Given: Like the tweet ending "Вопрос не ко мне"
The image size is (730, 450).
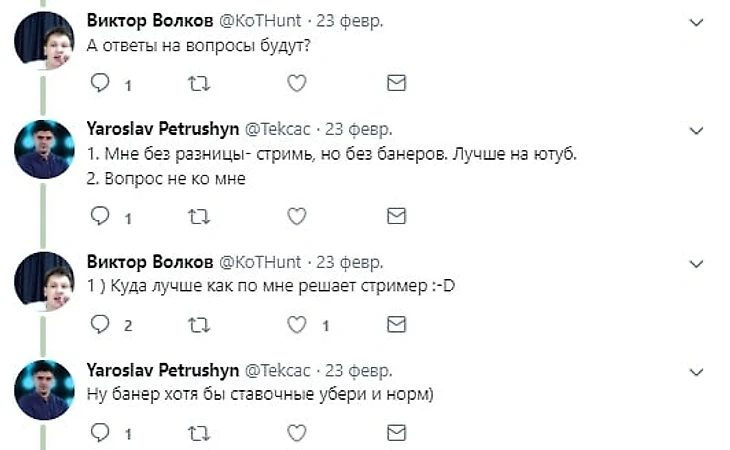Looking at the screenshot, I should (x=296, y=215).
